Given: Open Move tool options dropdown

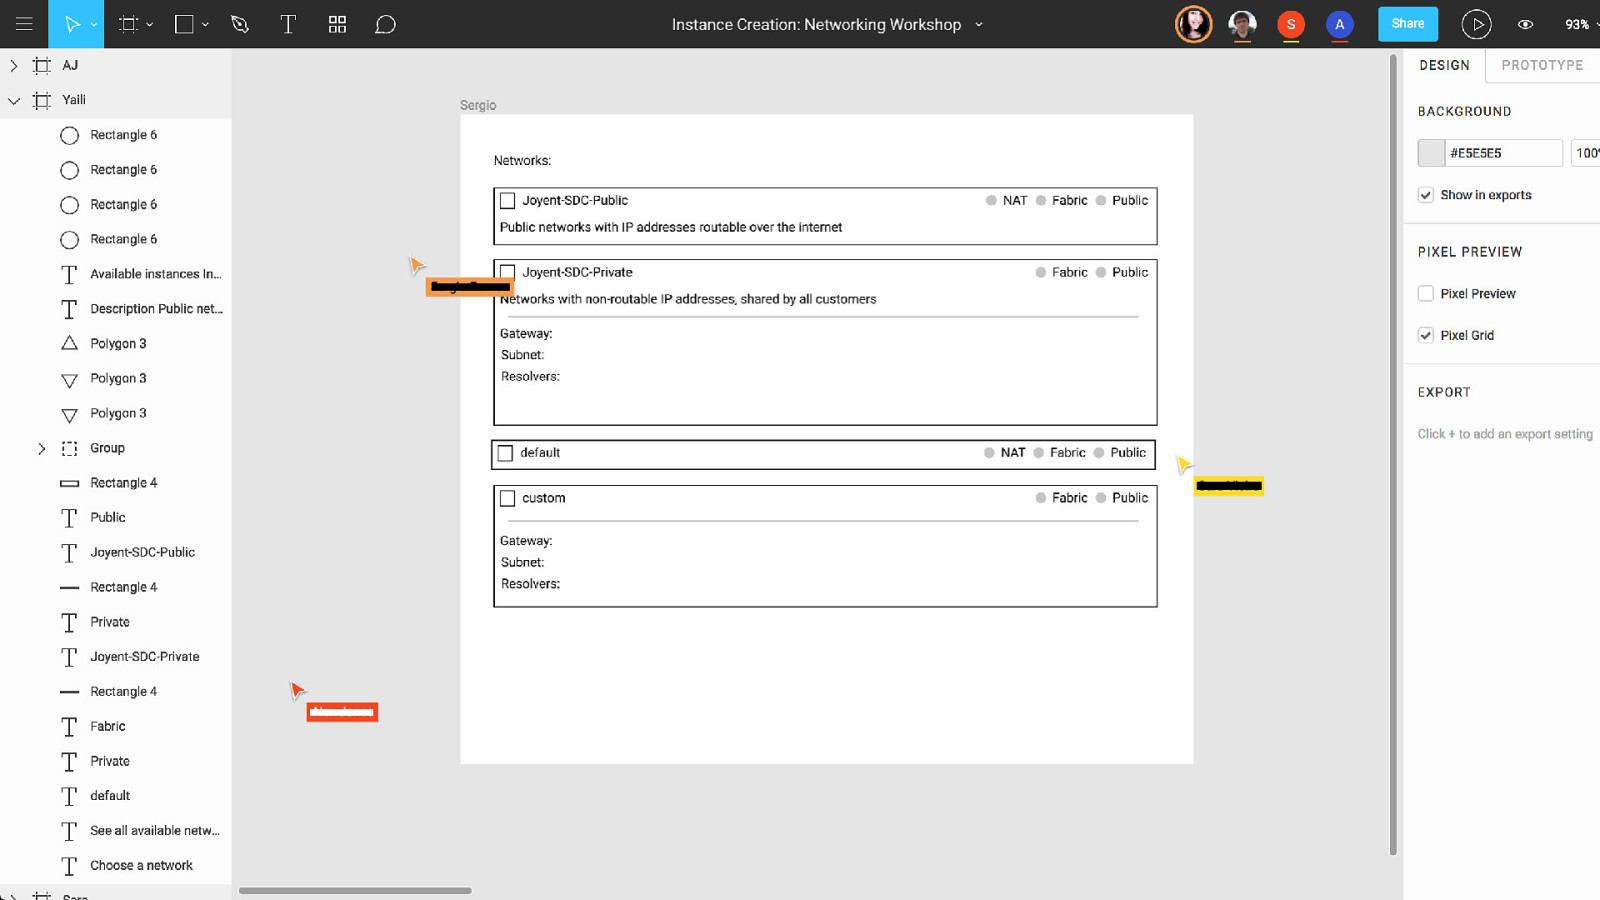Looking at the screenshot, I should click(x=94, y=25).
